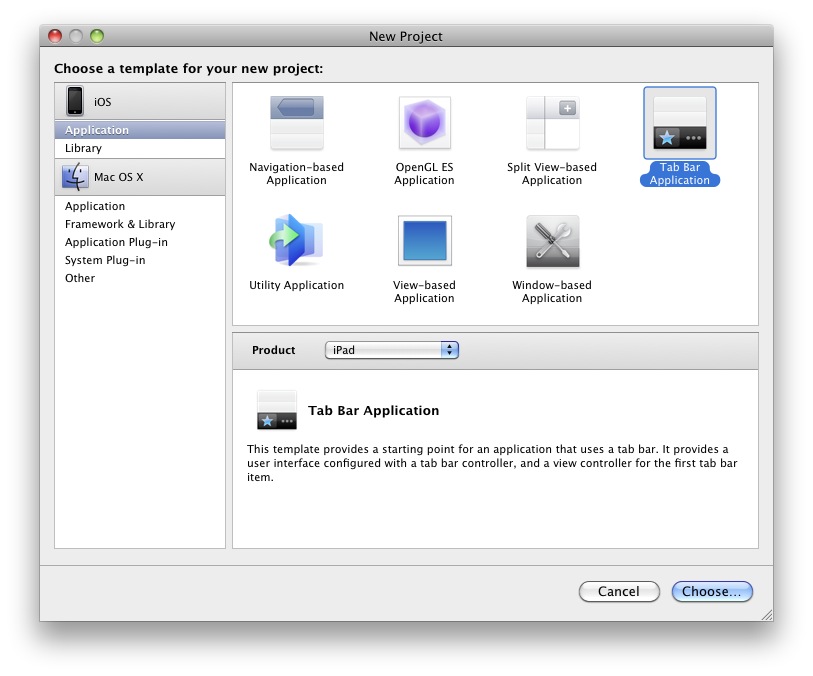Viewport: 813px width, 676px height.
Task: Click the iPhone icon in iOS header
Action: coord(75,101)
